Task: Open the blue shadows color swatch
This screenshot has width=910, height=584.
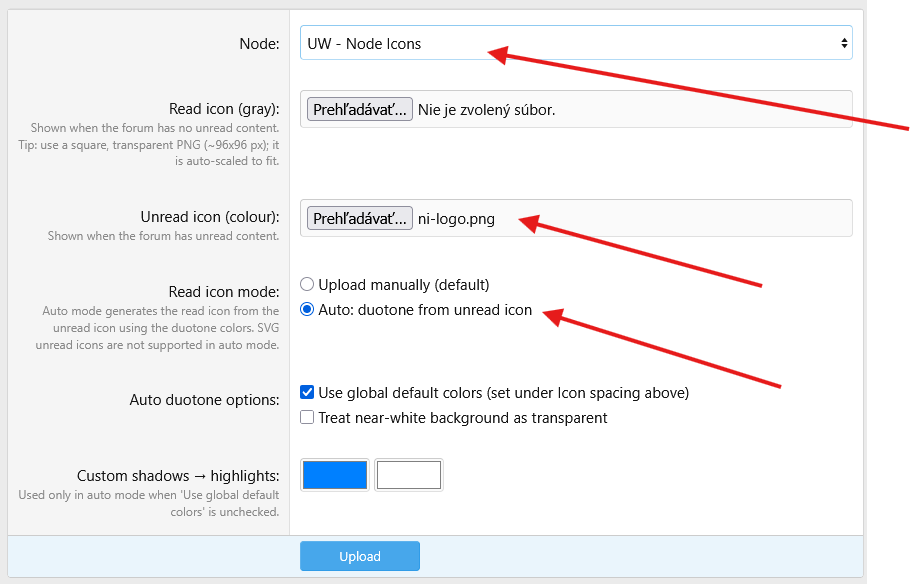Action: pos(335,475)
